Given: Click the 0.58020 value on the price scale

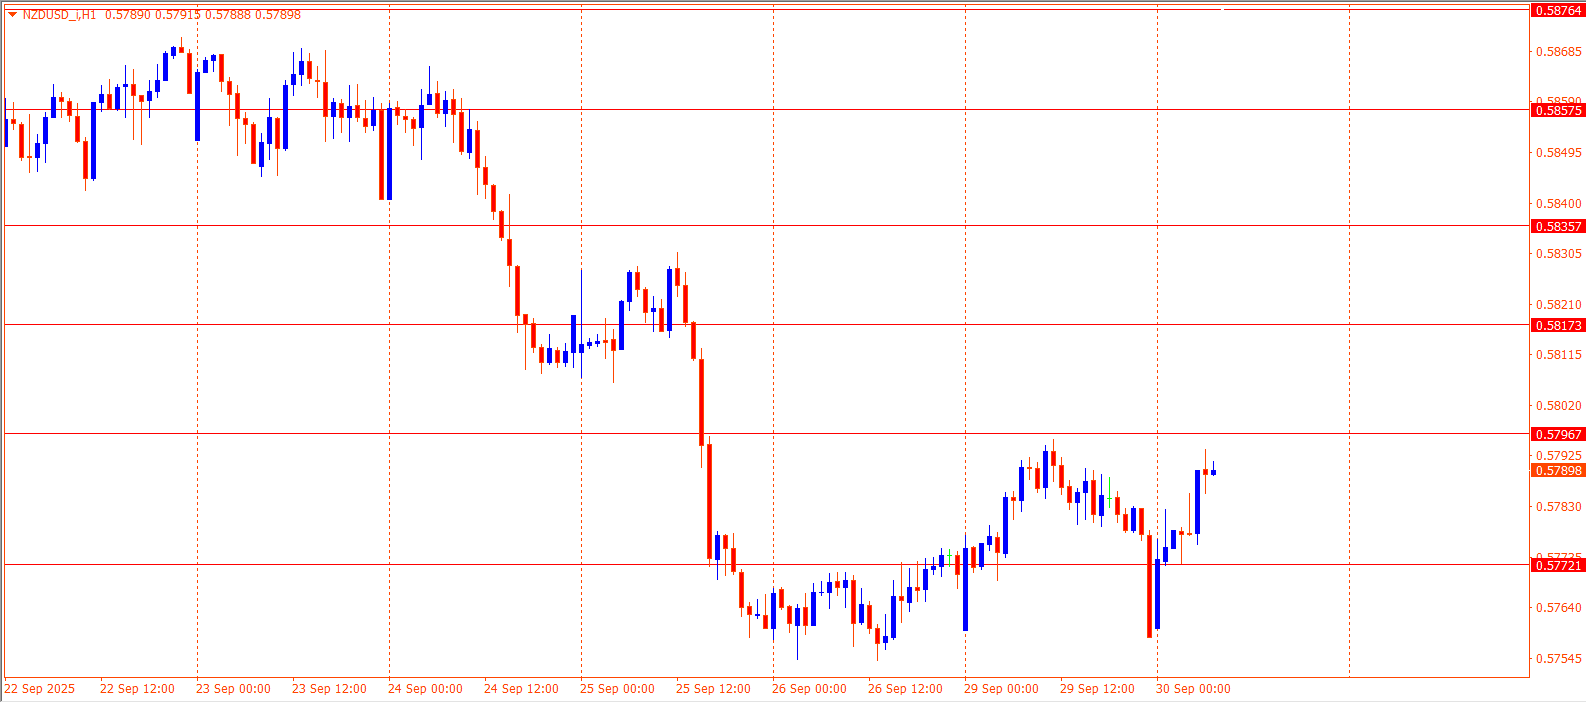Looking at the screenshot, I should 1558,406.
